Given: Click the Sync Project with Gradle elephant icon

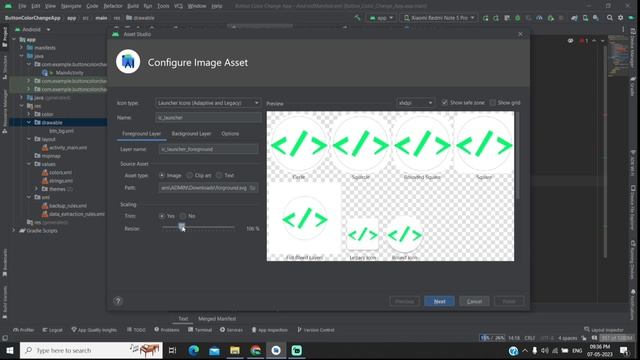Looking at the screenshot, I should (574, 18).
